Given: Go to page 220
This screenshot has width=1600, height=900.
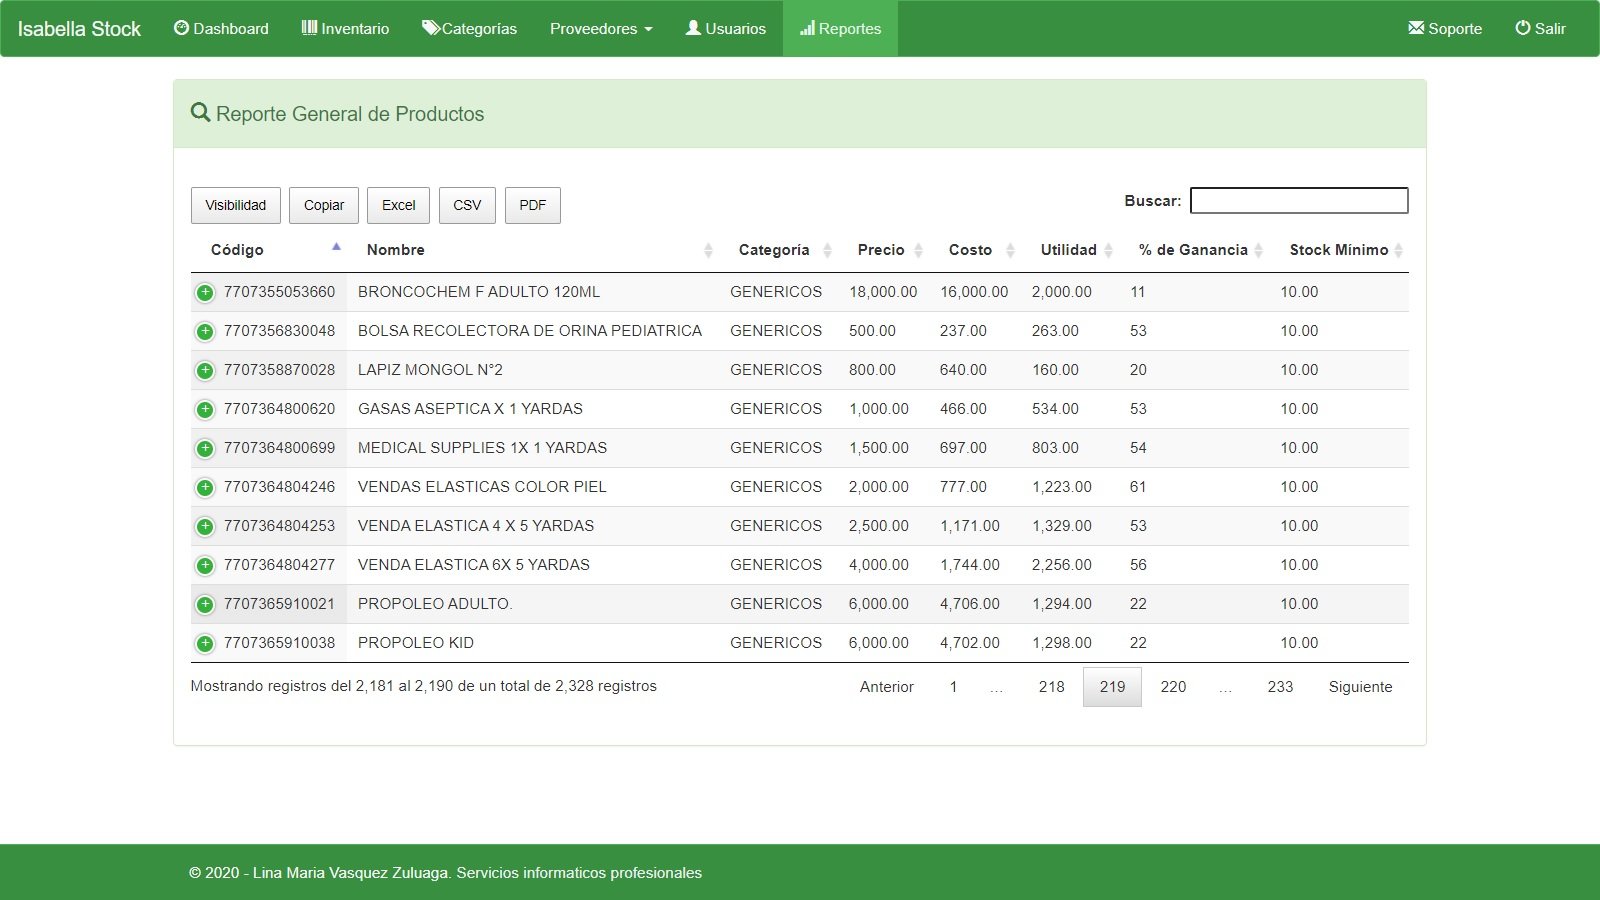Looking at the screenshot, I should tap(1173, 687).
